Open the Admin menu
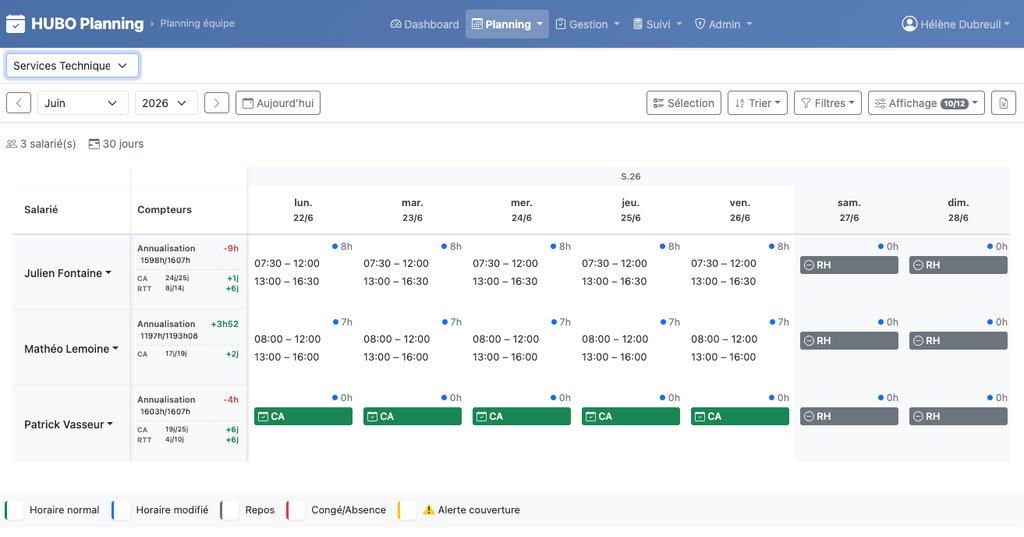1024x537 pixels. pos(723,24)
